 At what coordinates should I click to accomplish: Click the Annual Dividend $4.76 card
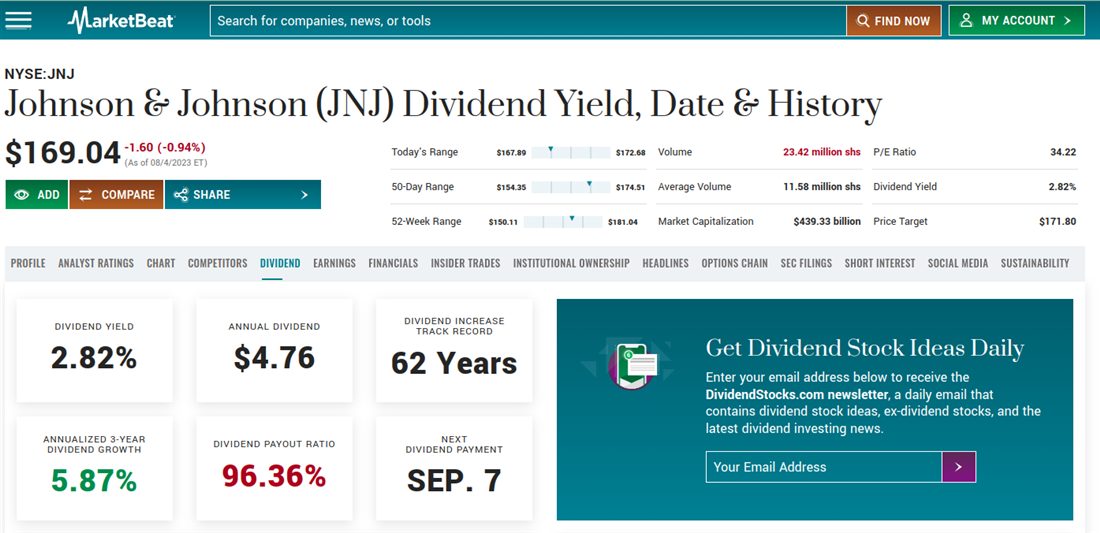pos(274,351)
